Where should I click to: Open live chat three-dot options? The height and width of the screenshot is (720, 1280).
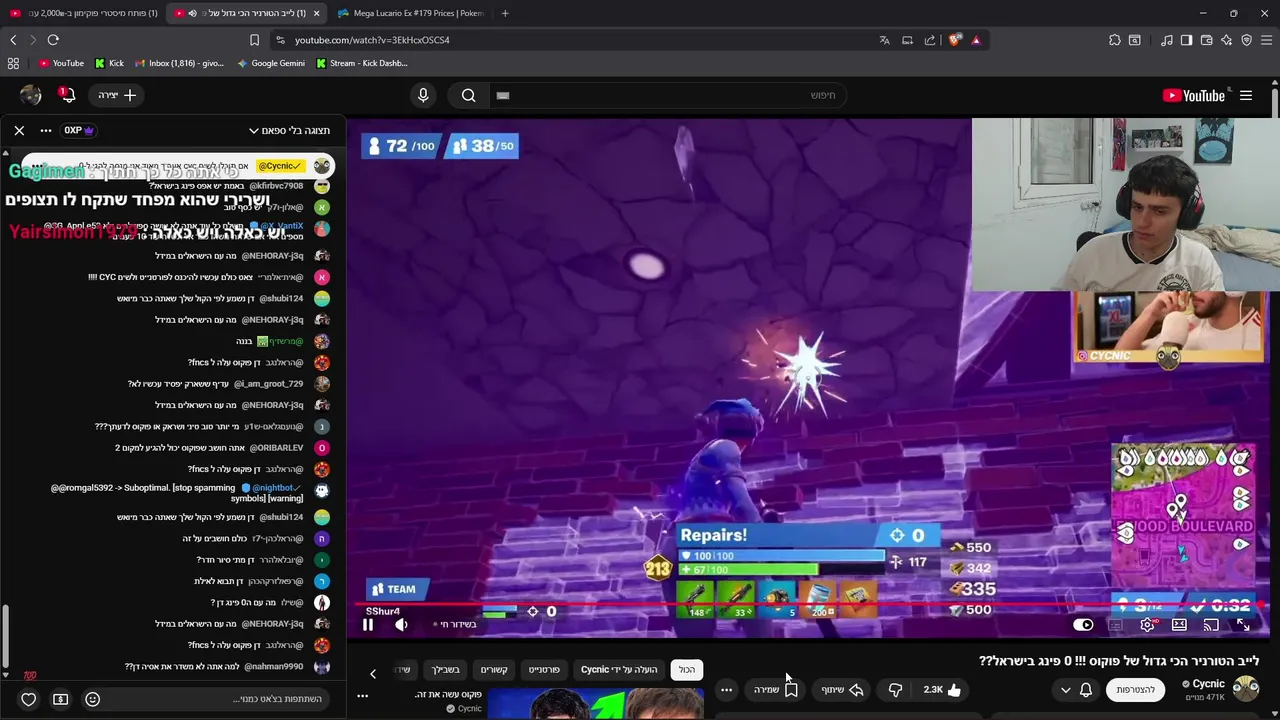(46, 130)
